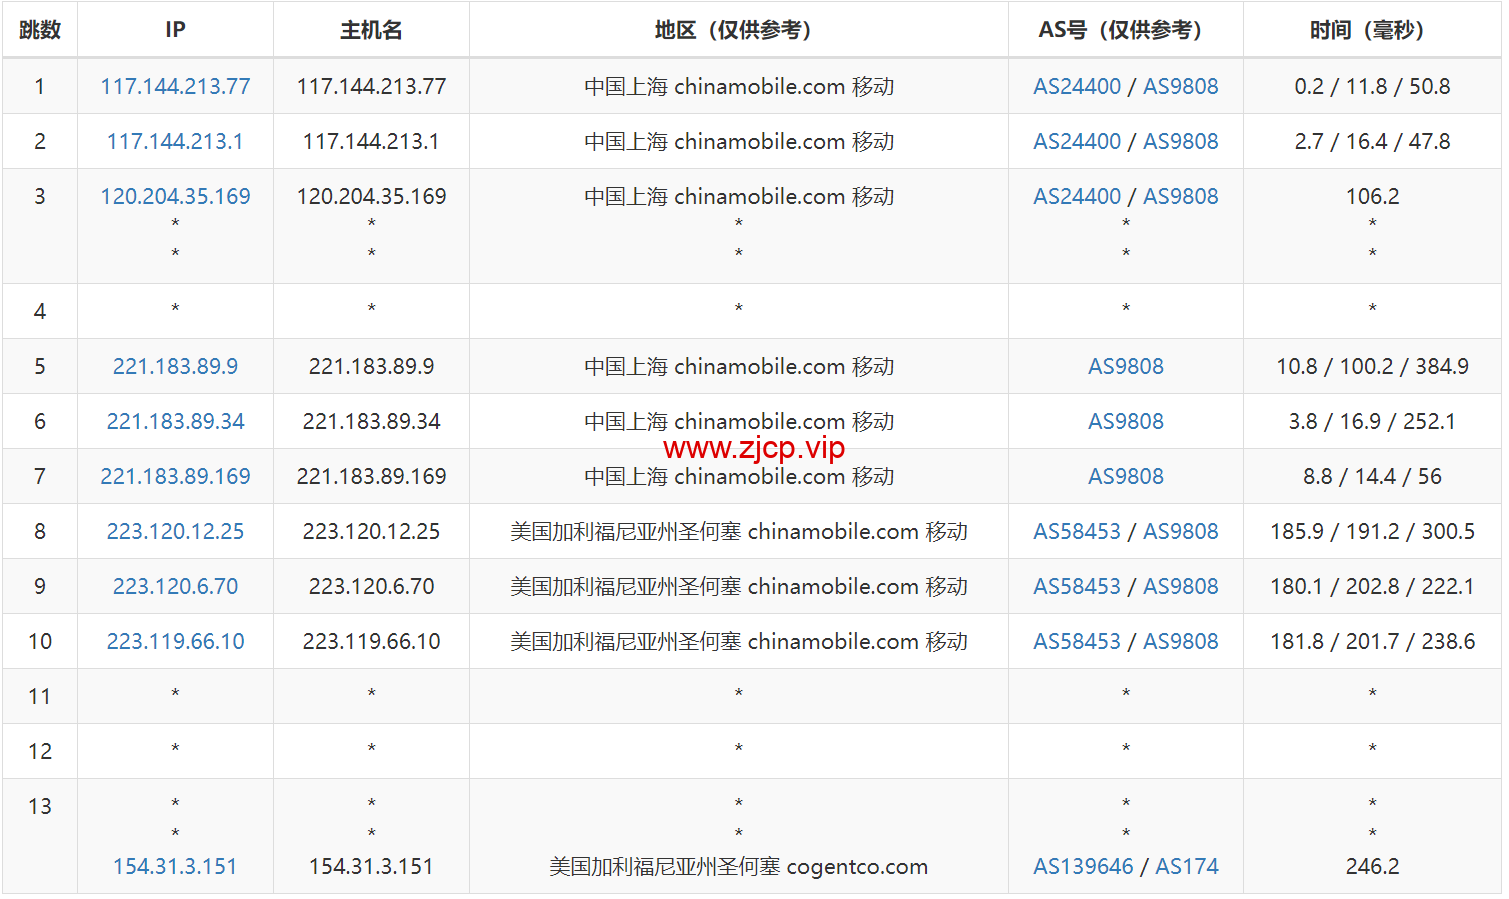The width and height of the screenshot is (1509, 899).
Task: Click time value 3.8 / 16.9 / 252.1
Action: tap(1372, 422)
